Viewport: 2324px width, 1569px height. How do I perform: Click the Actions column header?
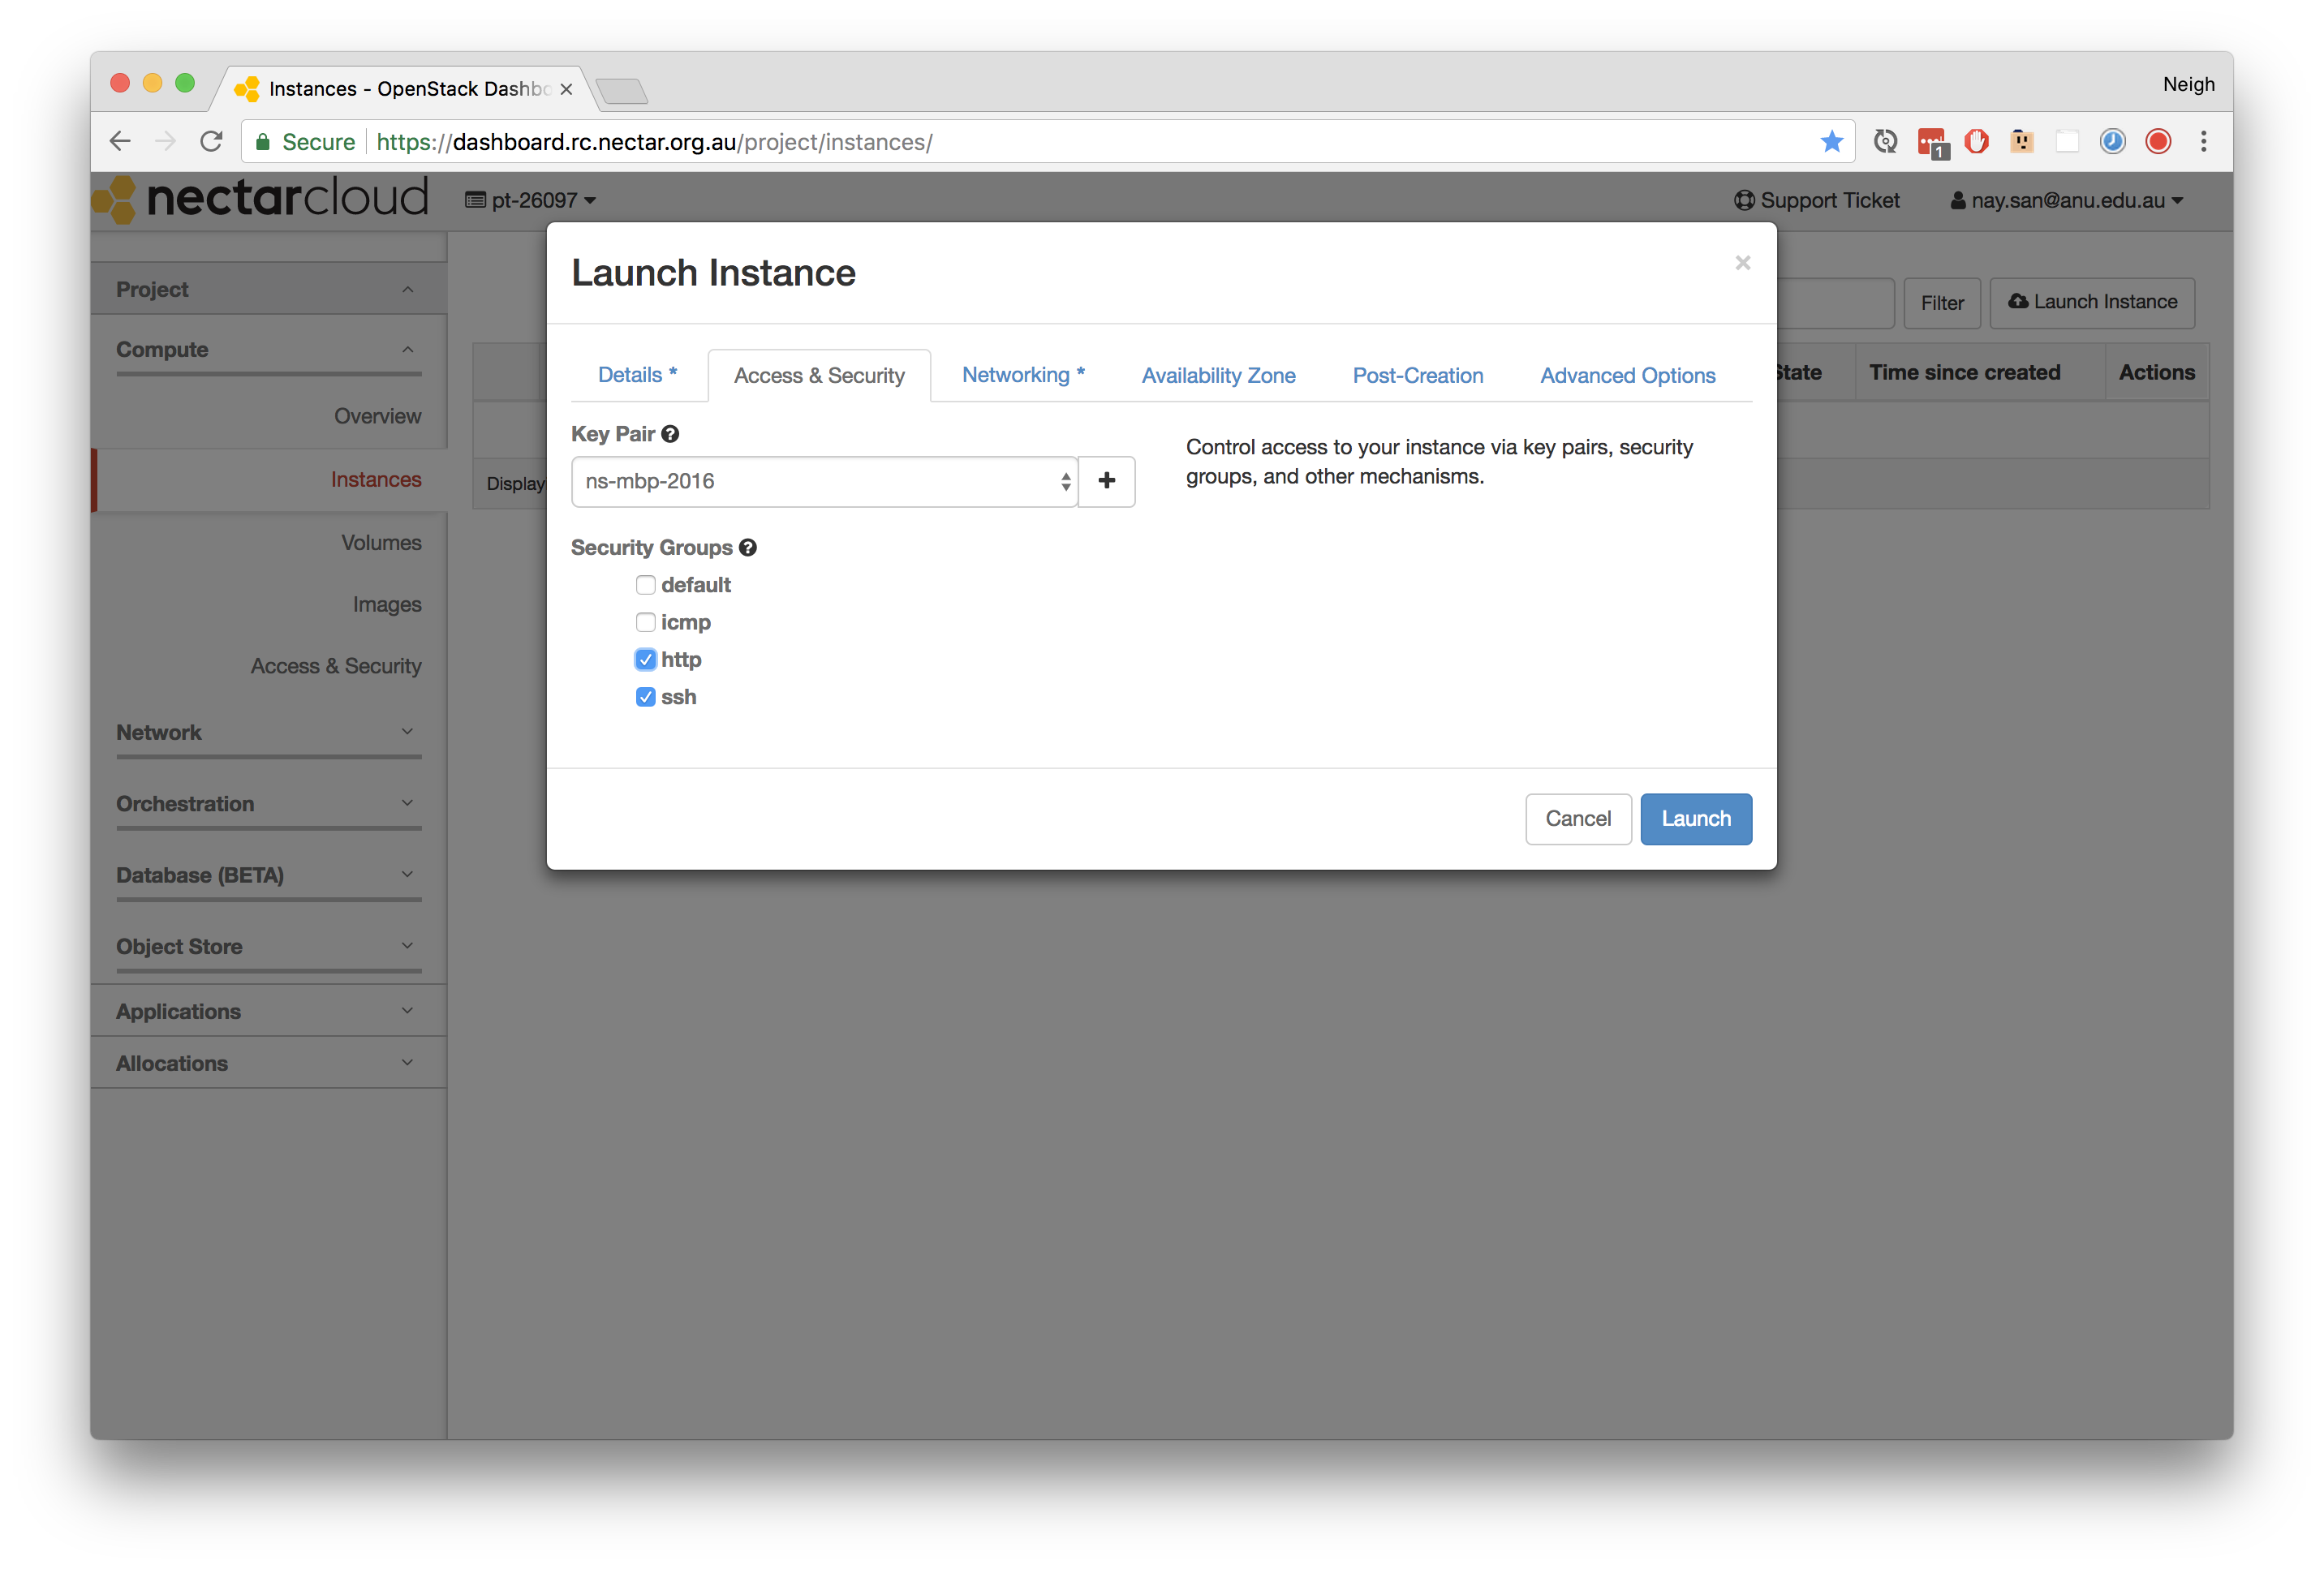2156,372
